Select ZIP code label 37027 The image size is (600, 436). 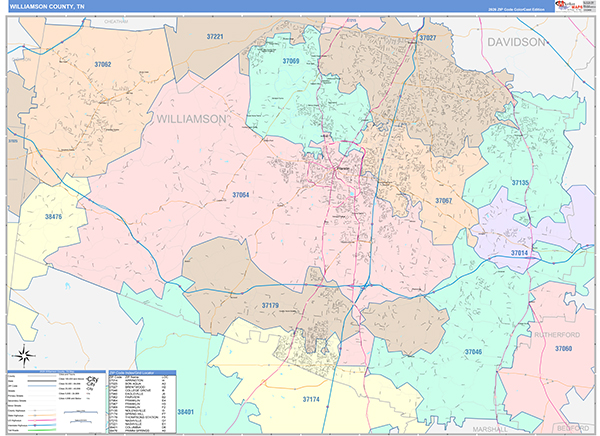pyautogui.click(x=427, y=38)
